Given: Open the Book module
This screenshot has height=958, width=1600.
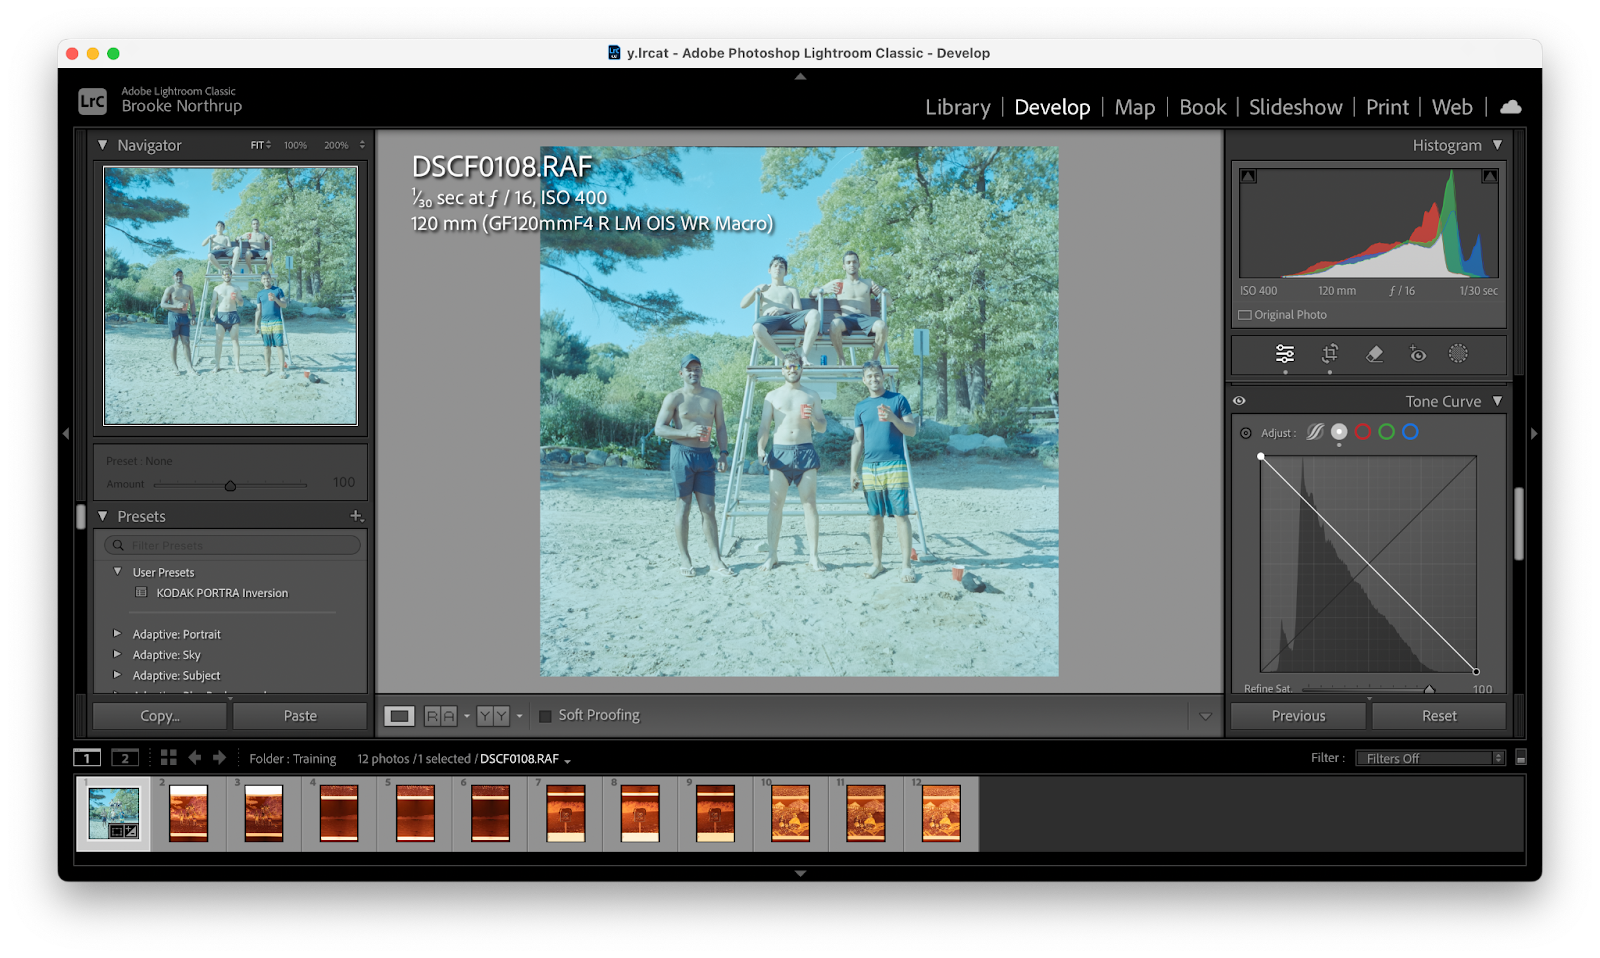Looking at the screenshot, I should [1203, 107].
